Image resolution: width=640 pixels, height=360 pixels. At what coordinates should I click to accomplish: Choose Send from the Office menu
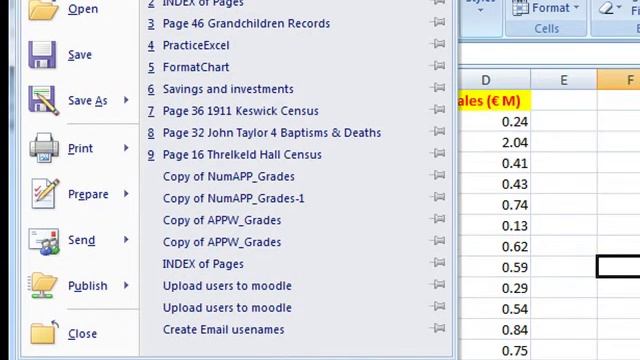tap(82, 240)
